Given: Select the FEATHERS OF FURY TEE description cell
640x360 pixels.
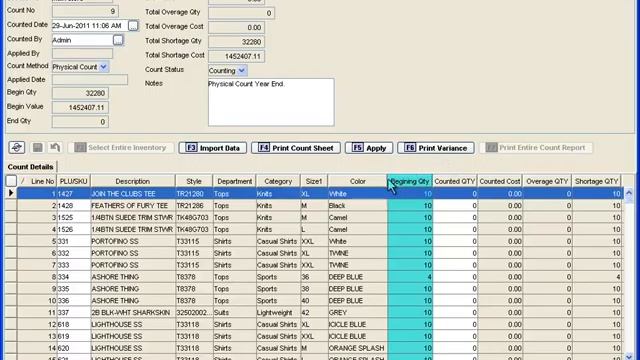Looking at the screenshot, I should 133,205.
